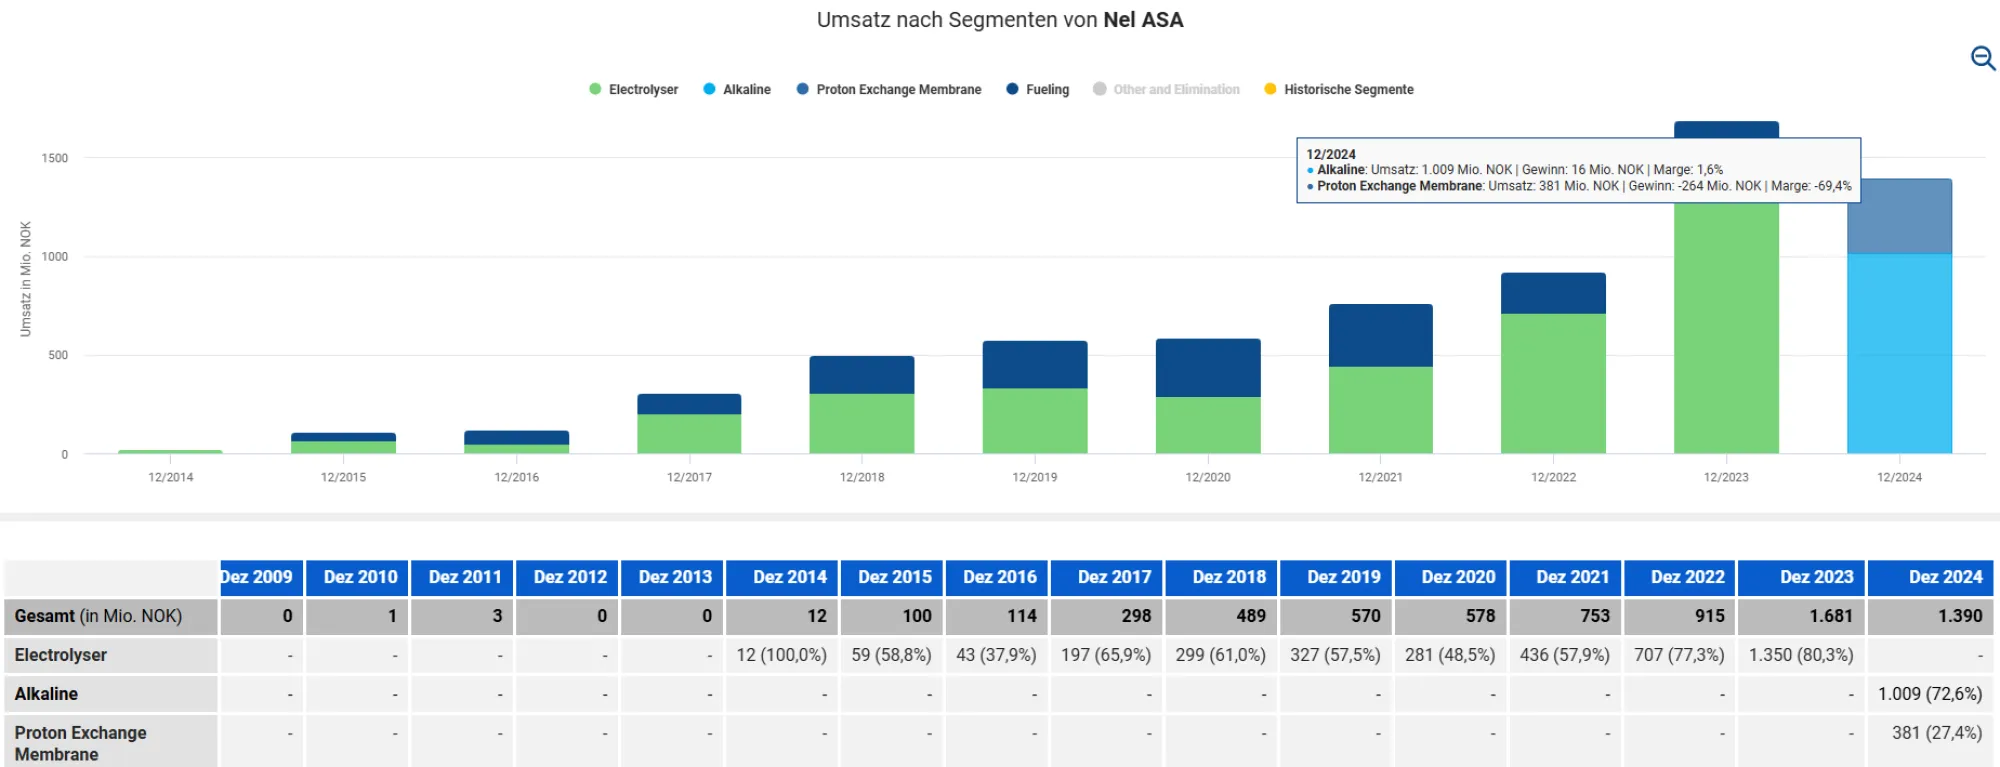2000x767 pixels.
Task: Toggle the Electrolyser legend series
Action: (x=634, y=89)
